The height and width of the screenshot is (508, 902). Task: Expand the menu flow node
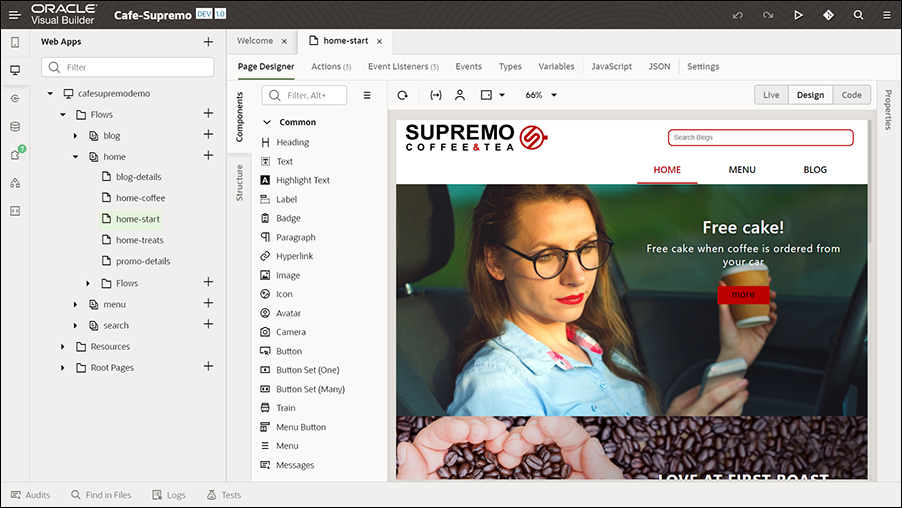(x=75, y=304)
